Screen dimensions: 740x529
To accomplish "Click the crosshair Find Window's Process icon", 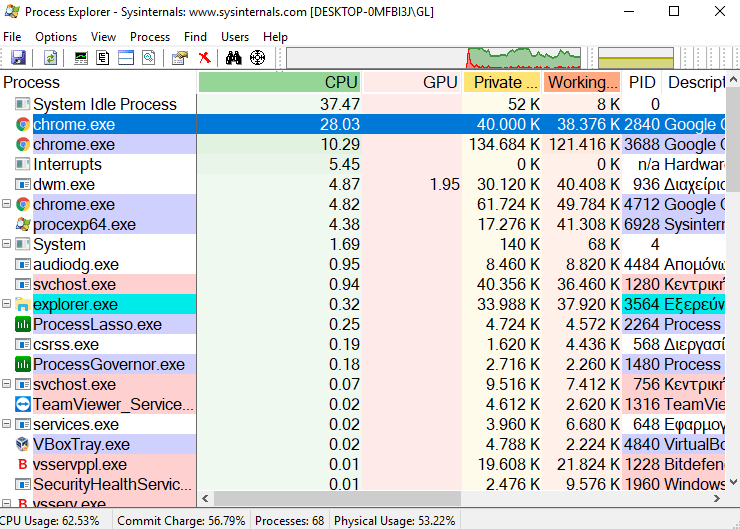I will (257, 58).
